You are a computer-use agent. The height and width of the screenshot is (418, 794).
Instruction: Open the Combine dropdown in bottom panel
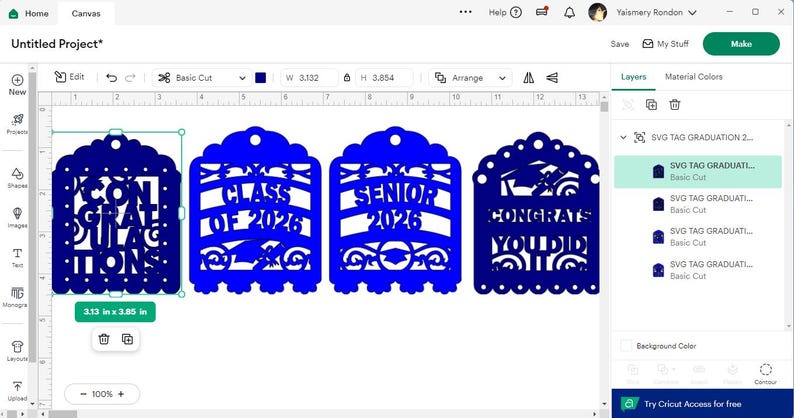[x=666, y=374]
